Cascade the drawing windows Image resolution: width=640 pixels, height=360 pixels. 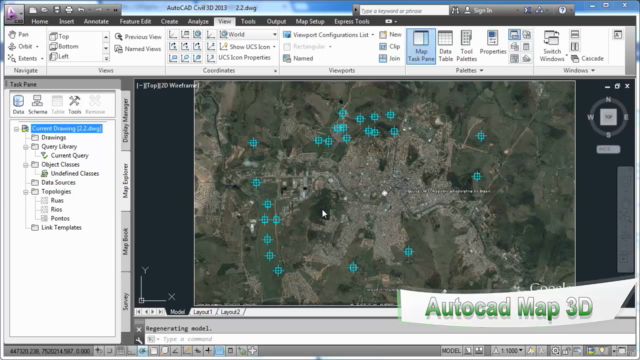click(x=587, y=59)
